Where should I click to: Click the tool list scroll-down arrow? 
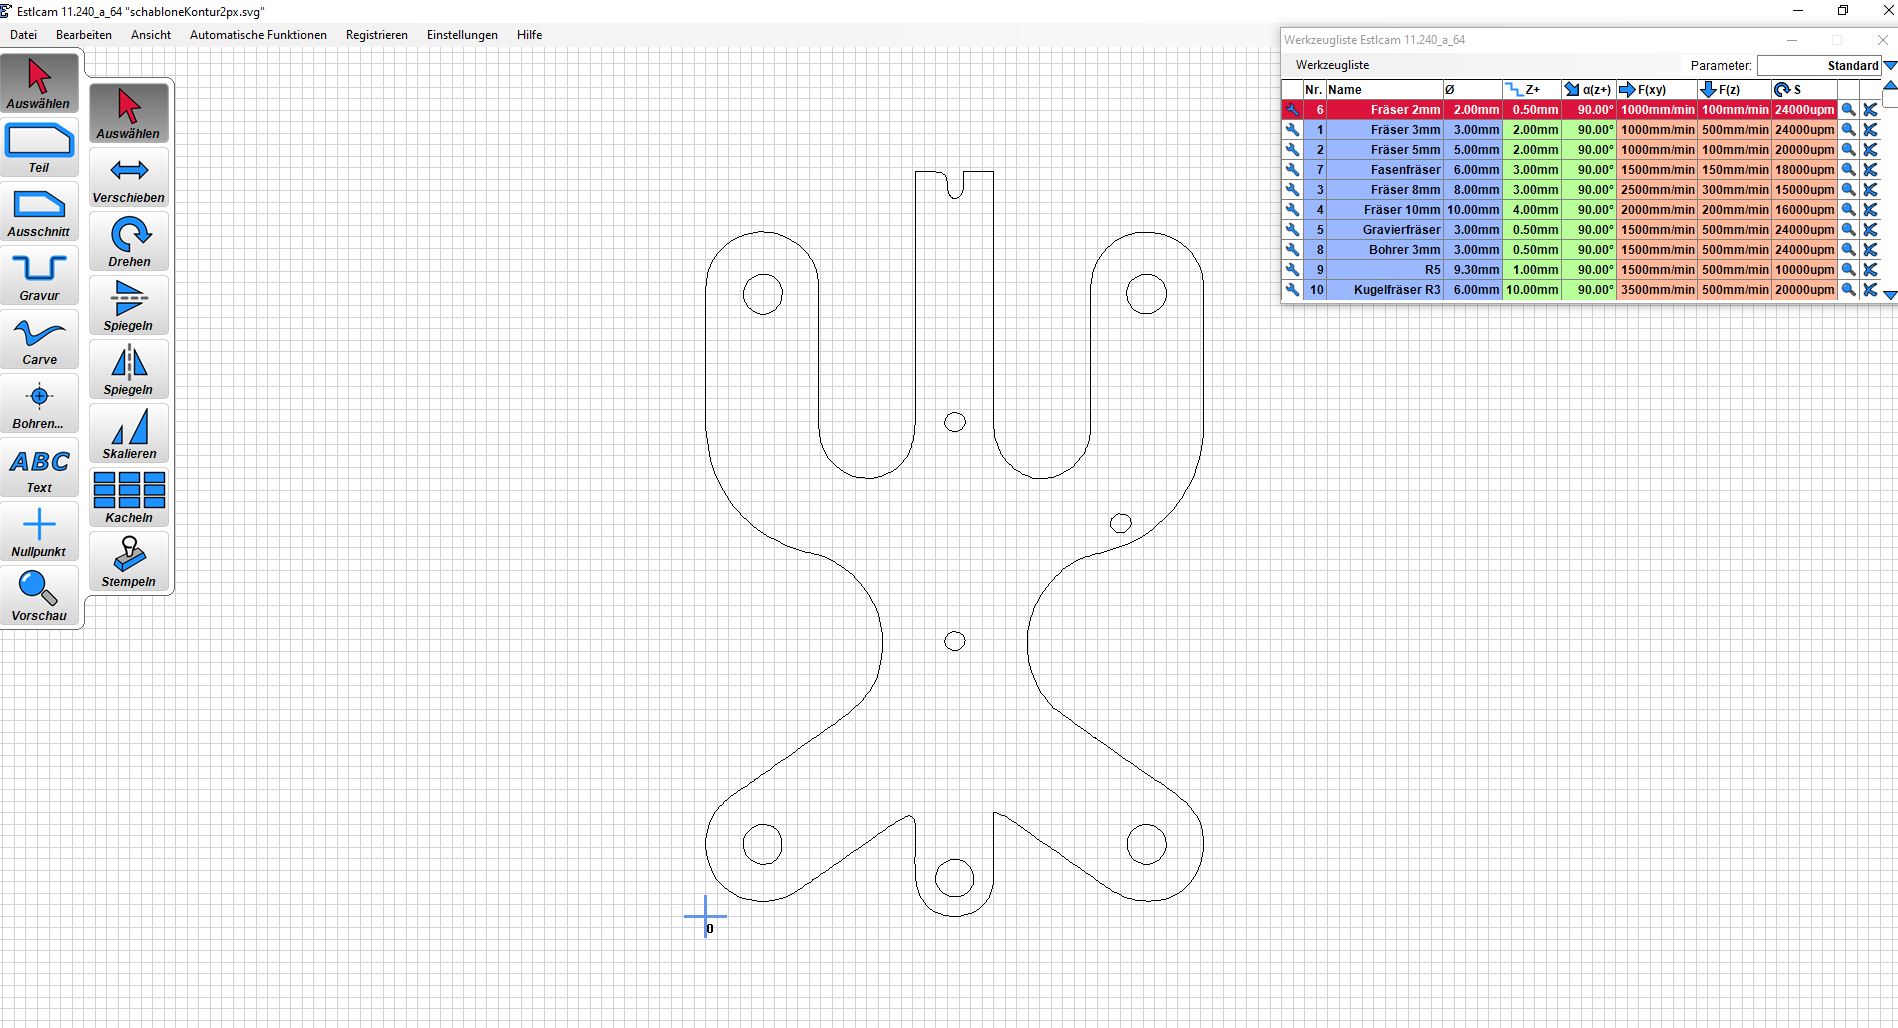[1889, 295]
